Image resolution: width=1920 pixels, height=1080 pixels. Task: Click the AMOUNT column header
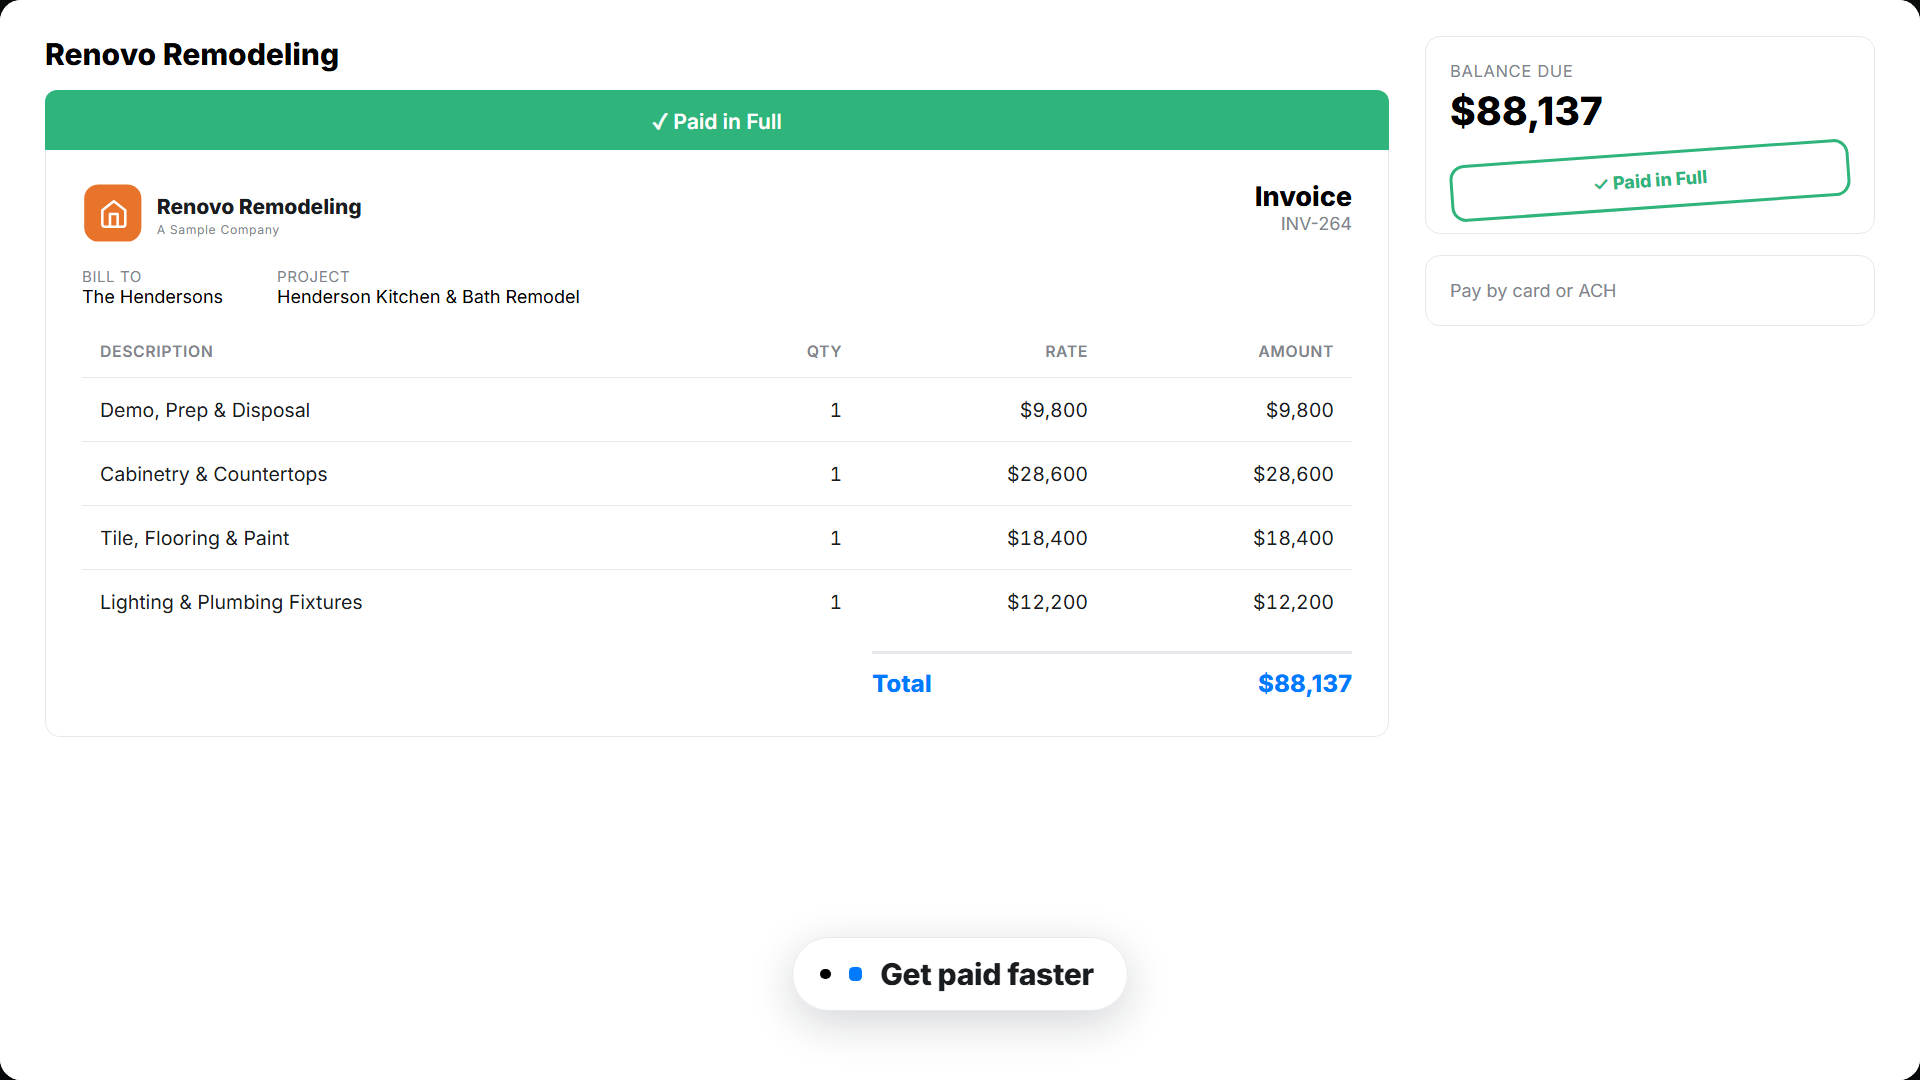(1296, 351)
